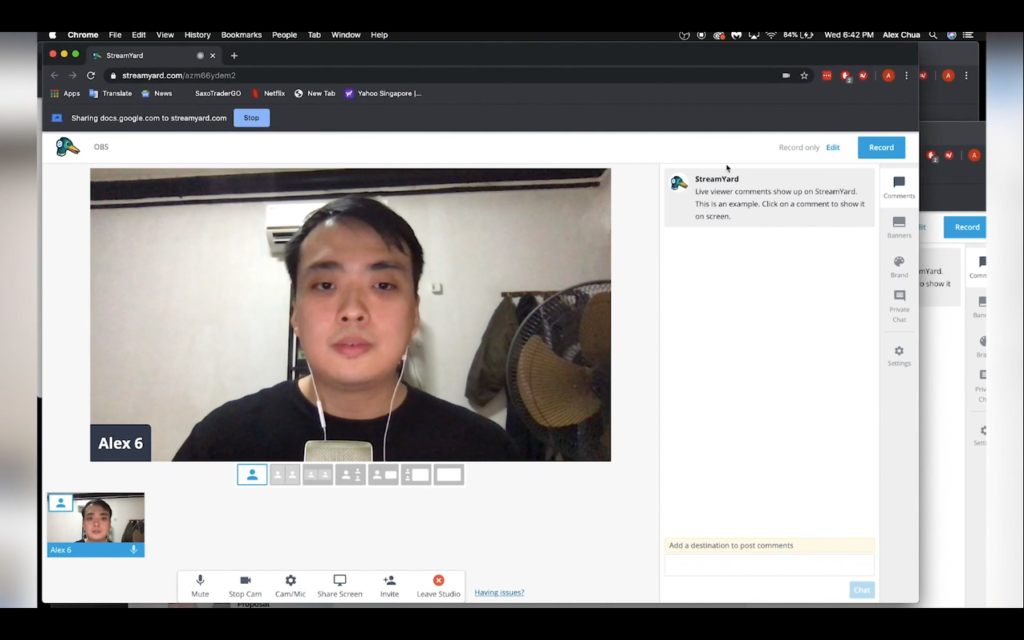Open Notification Center list icon

[x=968, y=35]
